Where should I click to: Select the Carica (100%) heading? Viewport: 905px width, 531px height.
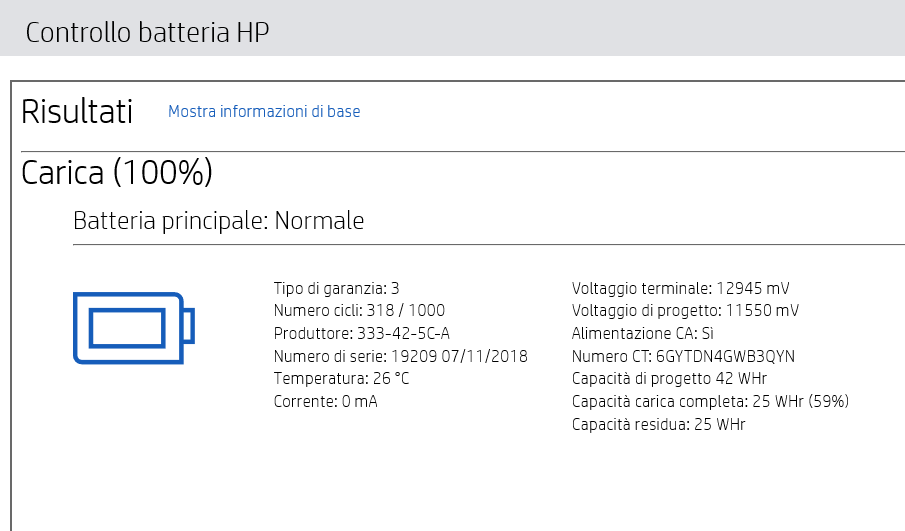pos(117,172)
